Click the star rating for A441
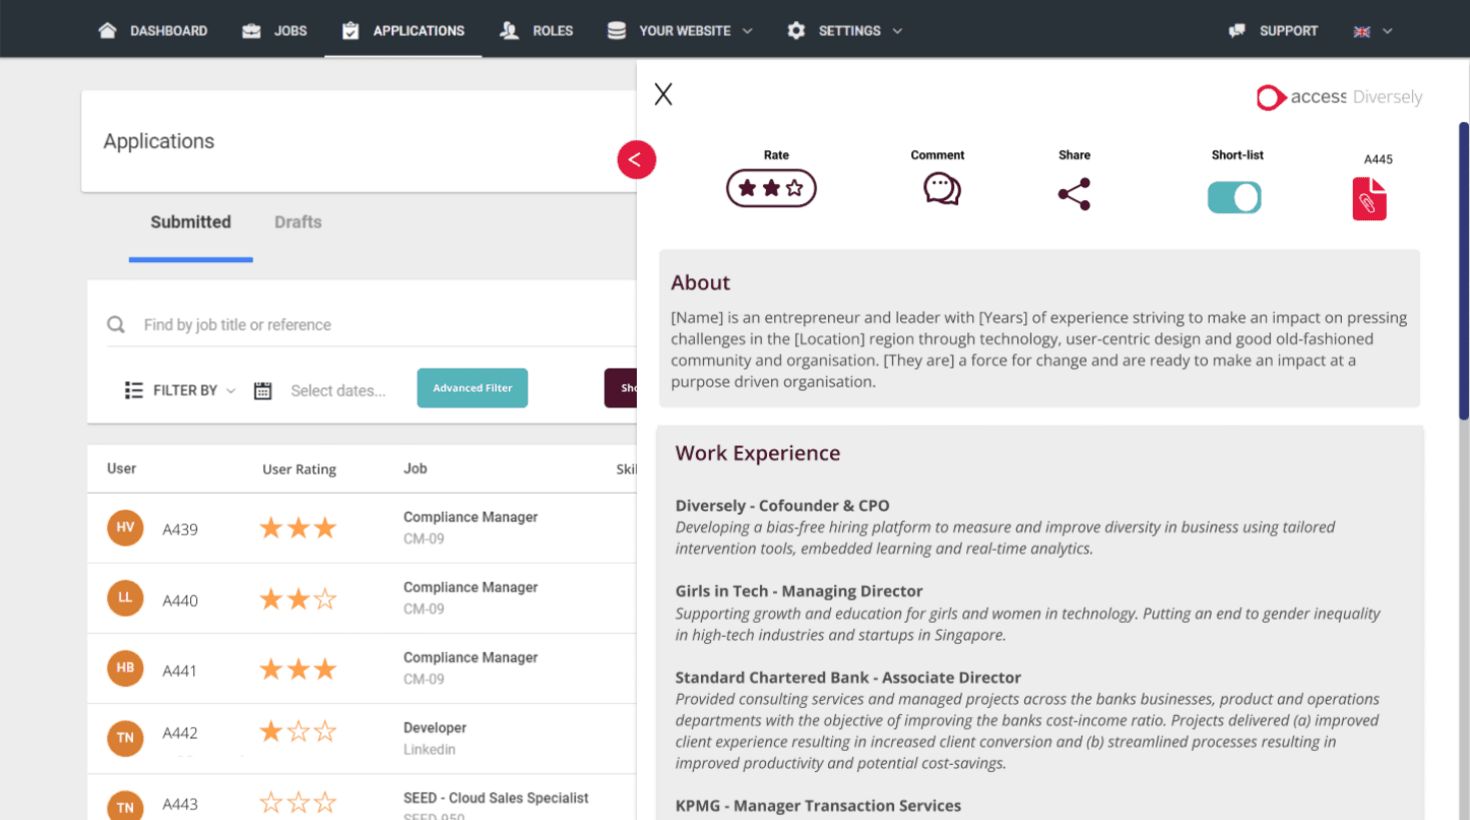1470x820 pixels. 298,669
